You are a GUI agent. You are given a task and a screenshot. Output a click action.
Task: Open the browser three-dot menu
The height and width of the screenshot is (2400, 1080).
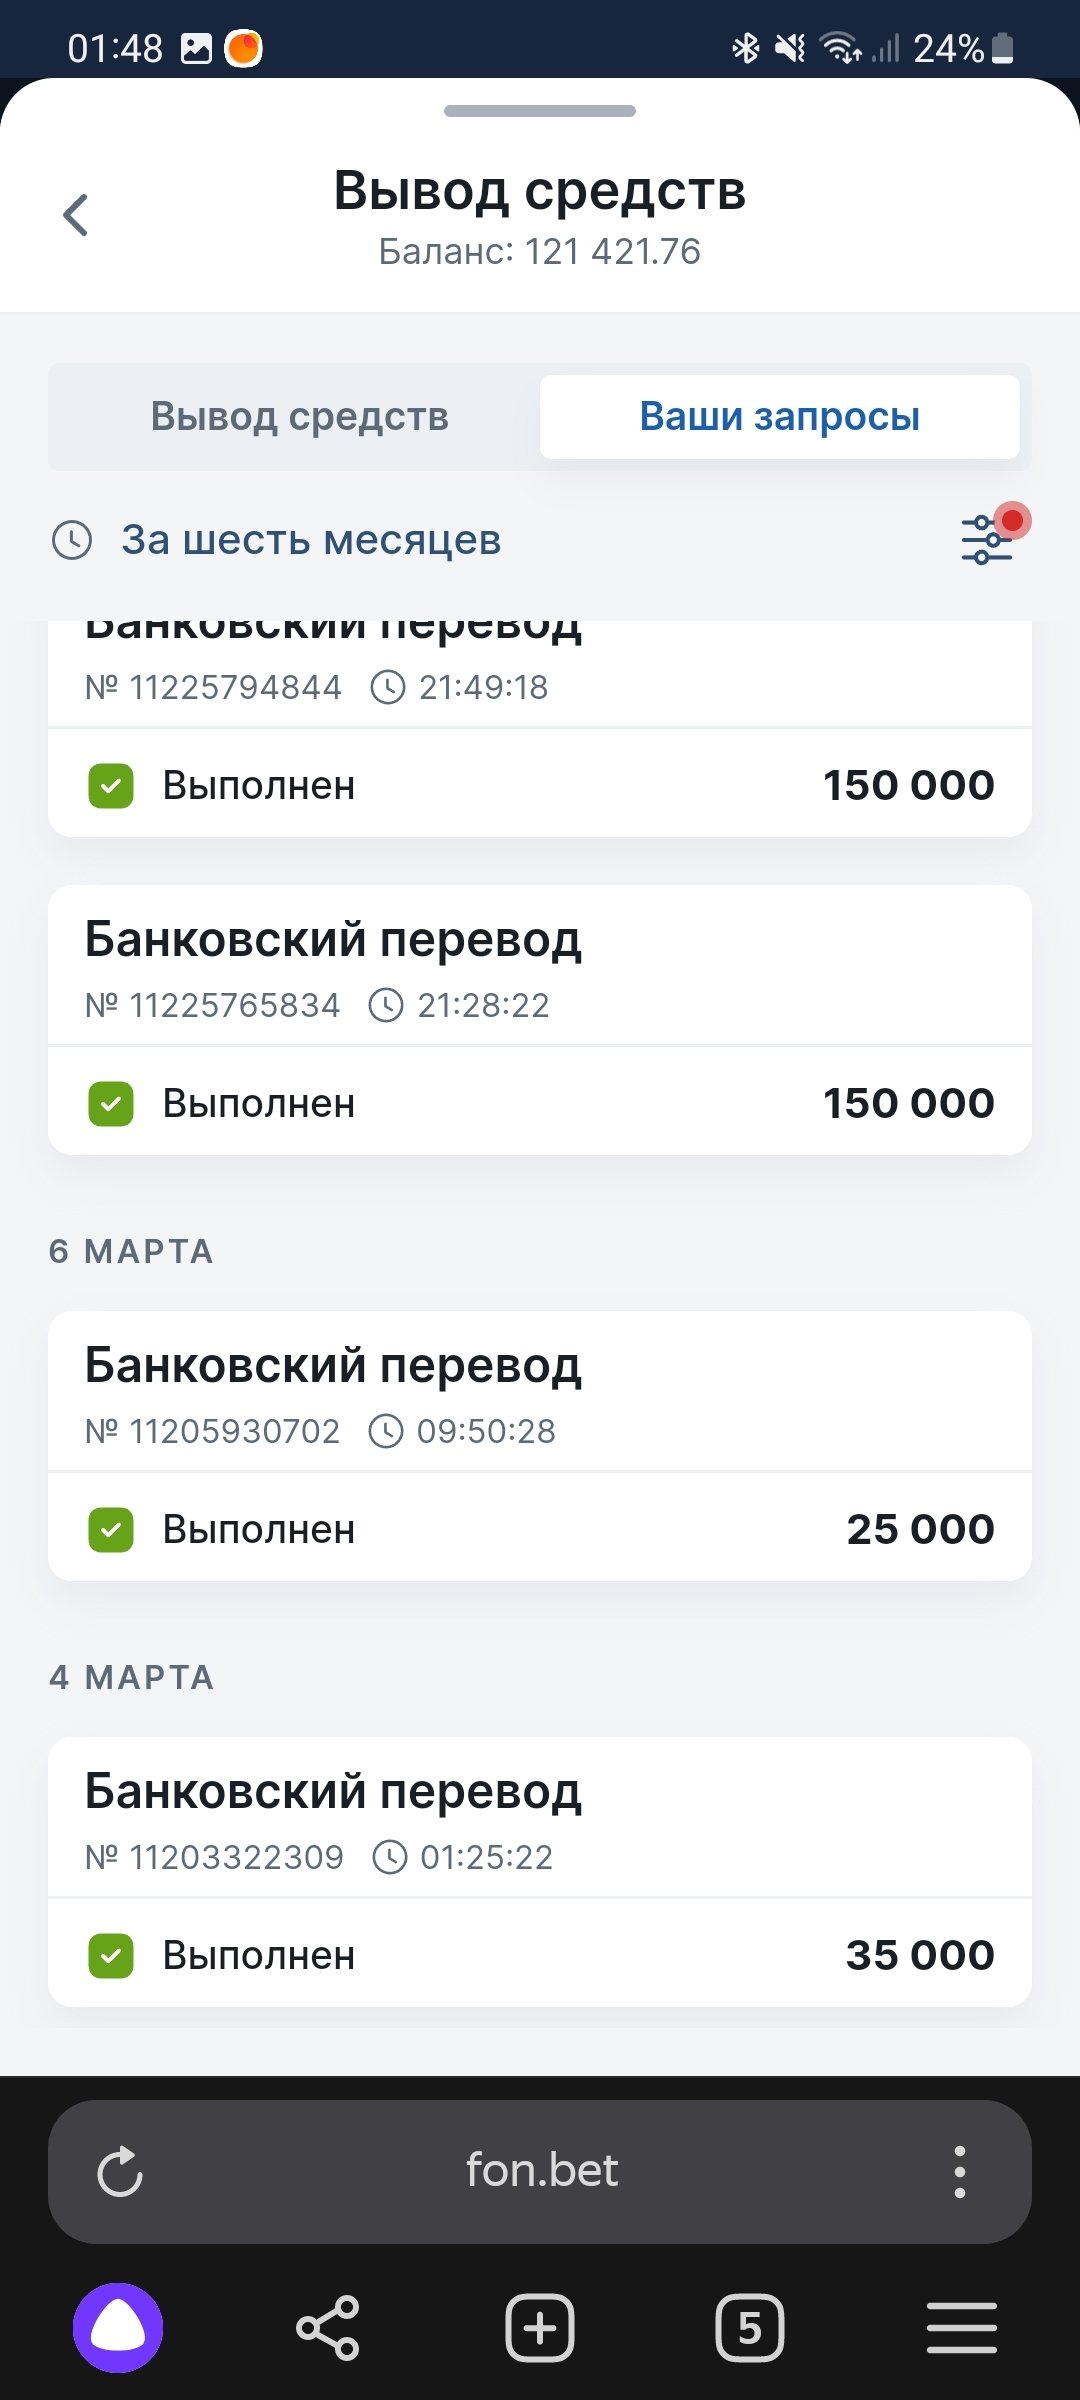959,2171
